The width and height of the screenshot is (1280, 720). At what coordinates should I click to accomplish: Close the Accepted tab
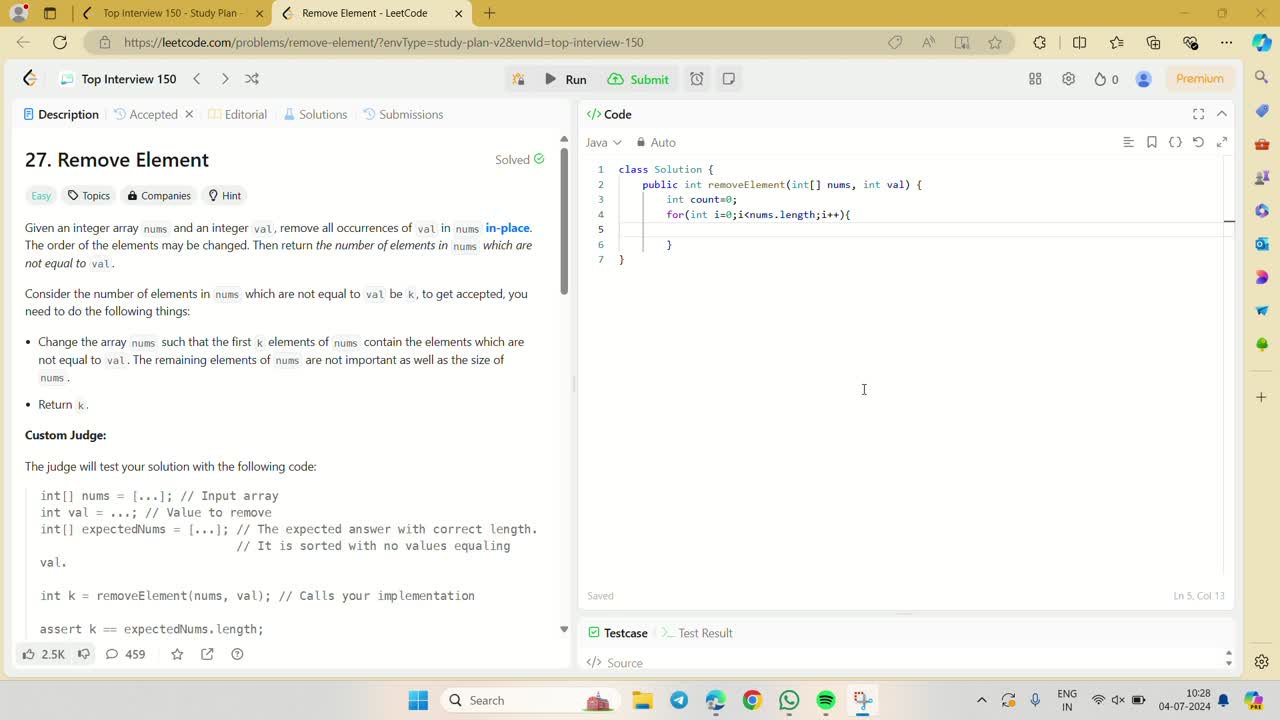coord(189,114)
